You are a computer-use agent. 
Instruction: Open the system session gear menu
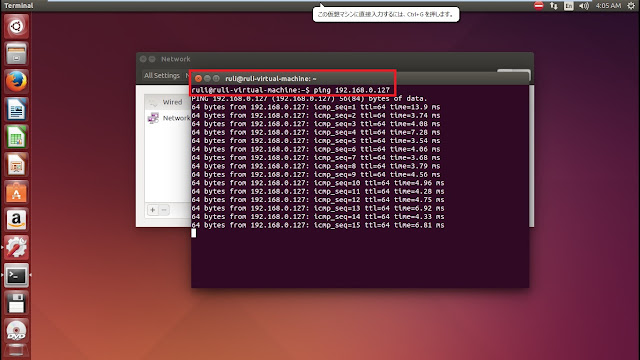[x=631, y=6]
